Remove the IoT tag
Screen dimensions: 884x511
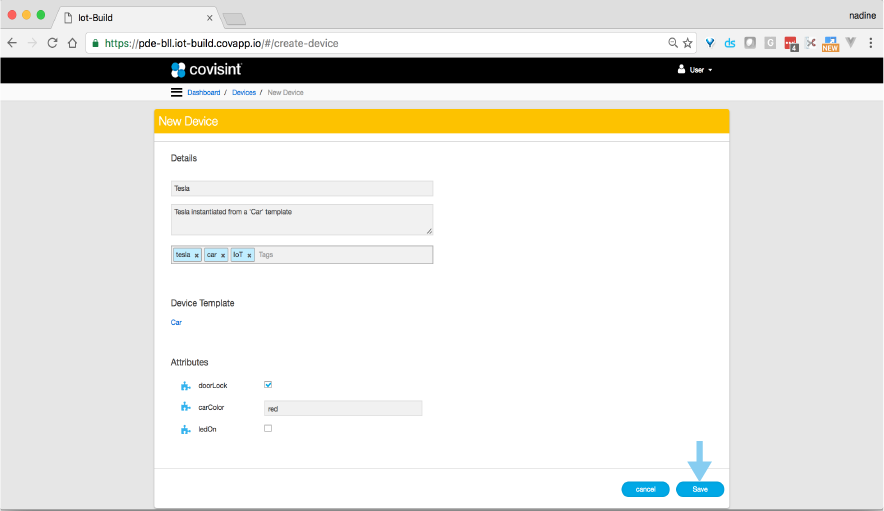tap(249, 256)
